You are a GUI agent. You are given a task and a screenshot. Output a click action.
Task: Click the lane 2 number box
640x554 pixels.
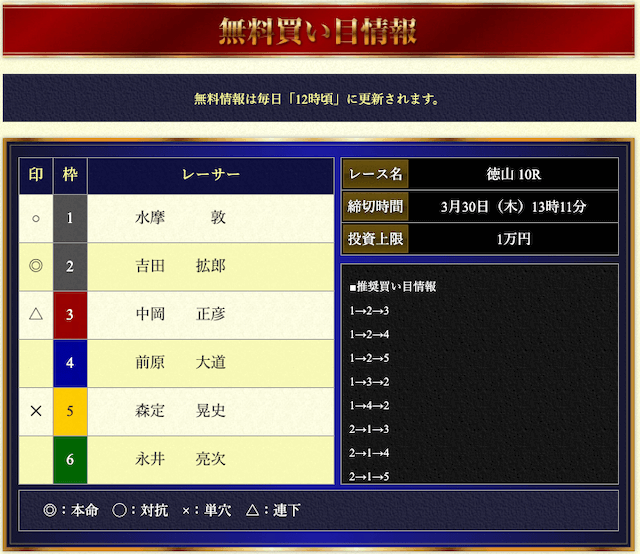point(70,266)
